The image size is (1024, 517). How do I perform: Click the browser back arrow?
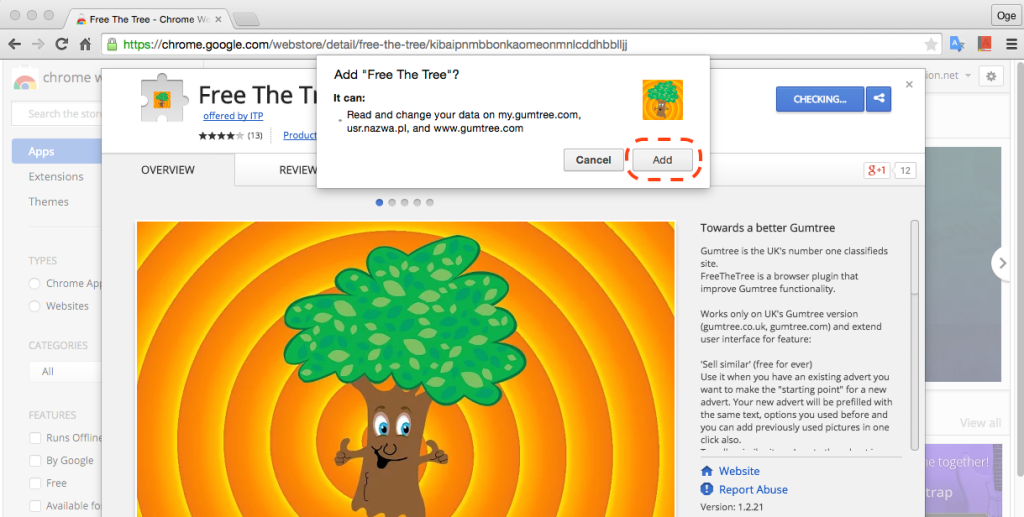[14, 44]
